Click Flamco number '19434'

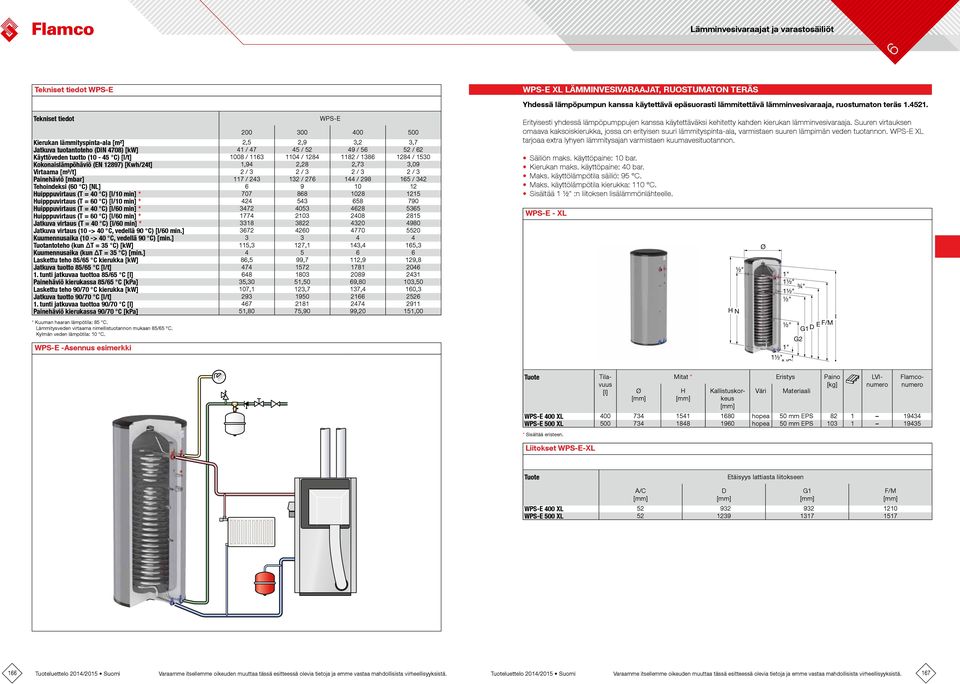pos(912,416)
